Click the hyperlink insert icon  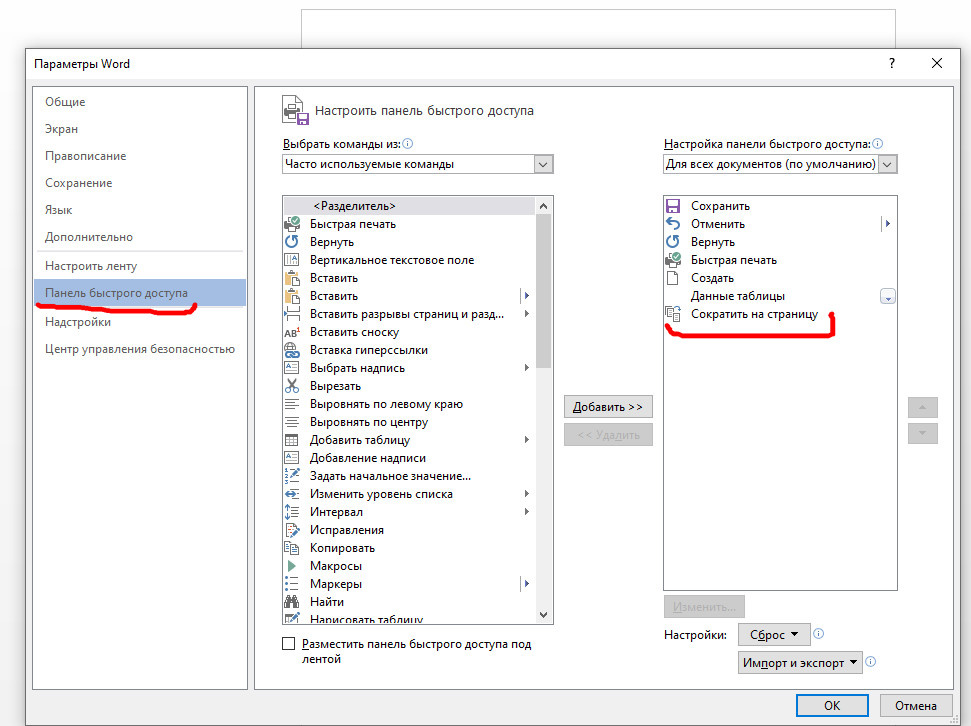(292, 350)
